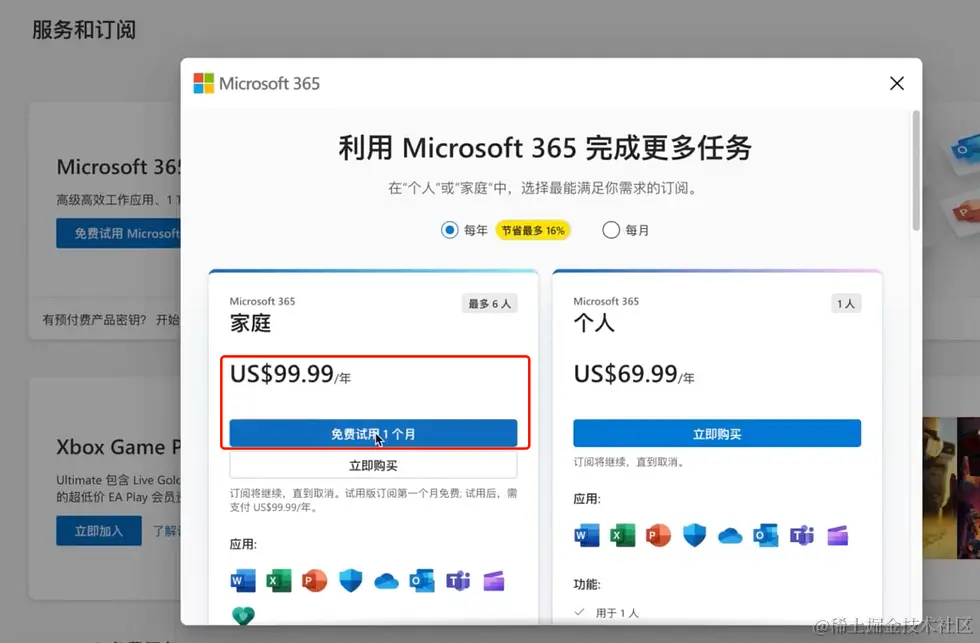The height and width of the screenshot is (643, 980).
Task: Click the Excel icon in Family plan
Action: [x=279, y=581]
